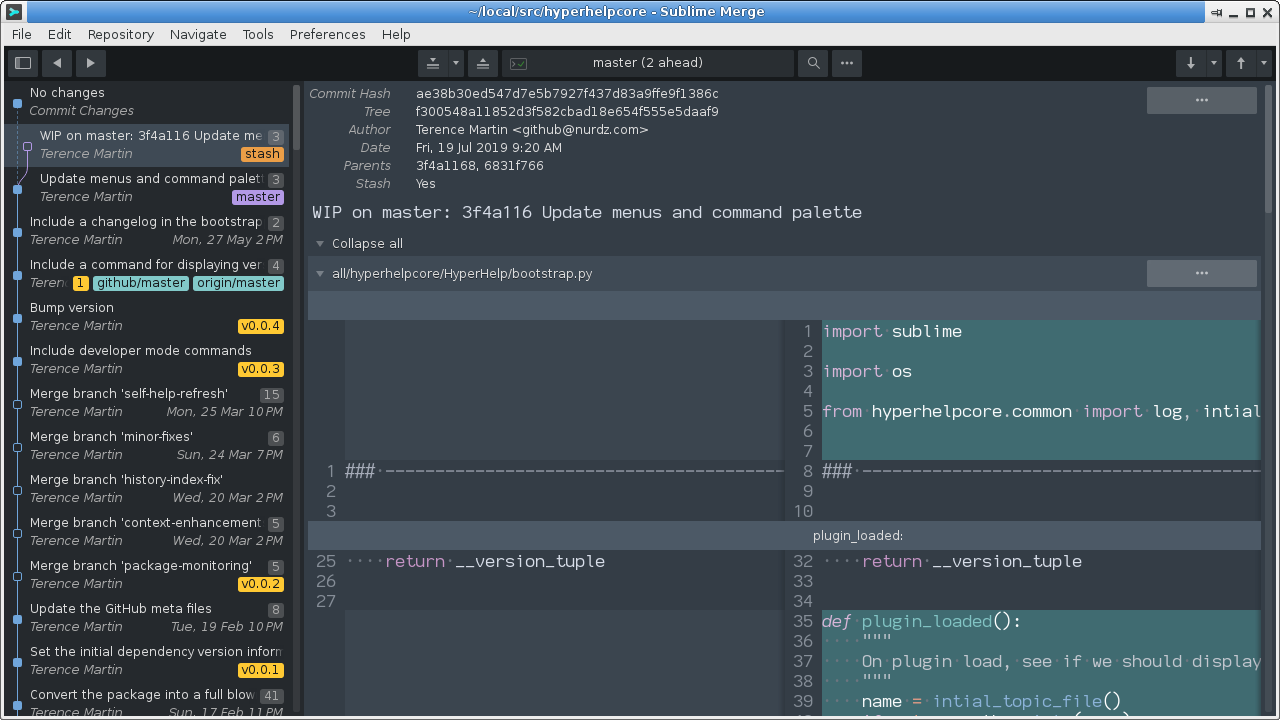1280x720 pixels.
Task: Click the terminal icon beside the branch name
Action: (518, 63)
